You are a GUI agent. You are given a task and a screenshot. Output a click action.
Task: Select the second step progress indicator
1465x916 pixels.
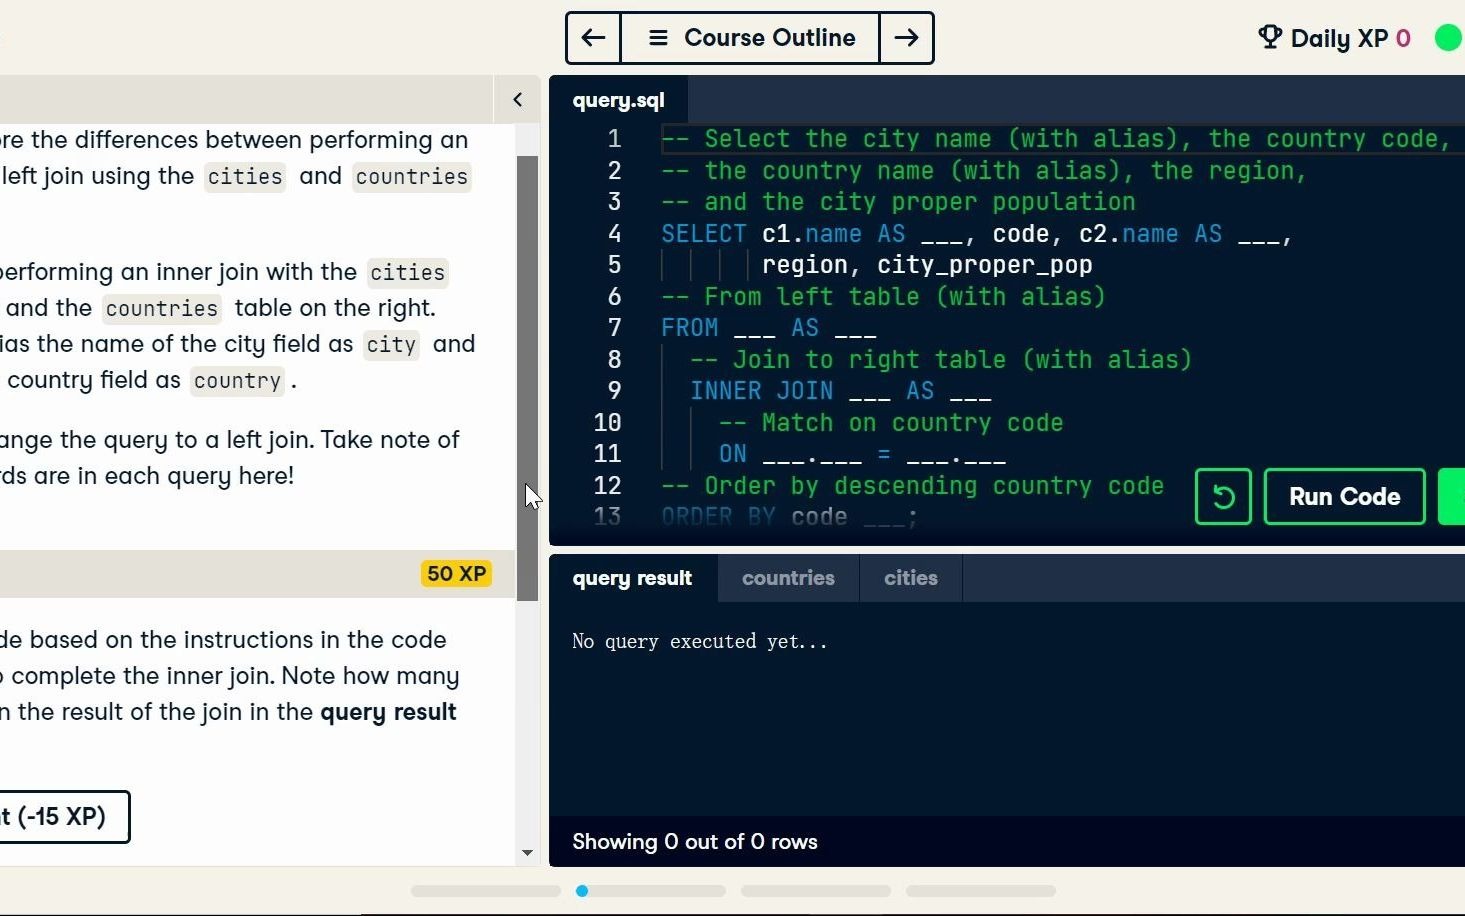click(x=651, y=891)
